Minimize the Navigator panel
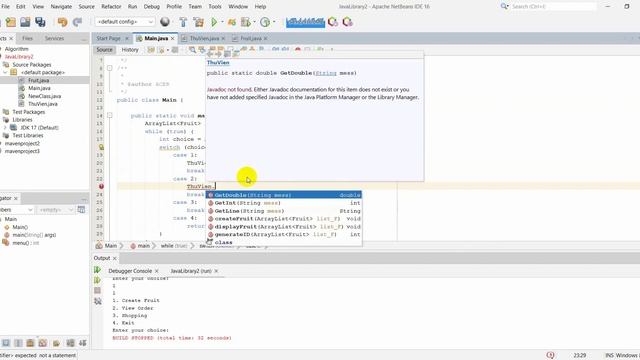The width and height of the screenshot is (640, 360). 84,199
